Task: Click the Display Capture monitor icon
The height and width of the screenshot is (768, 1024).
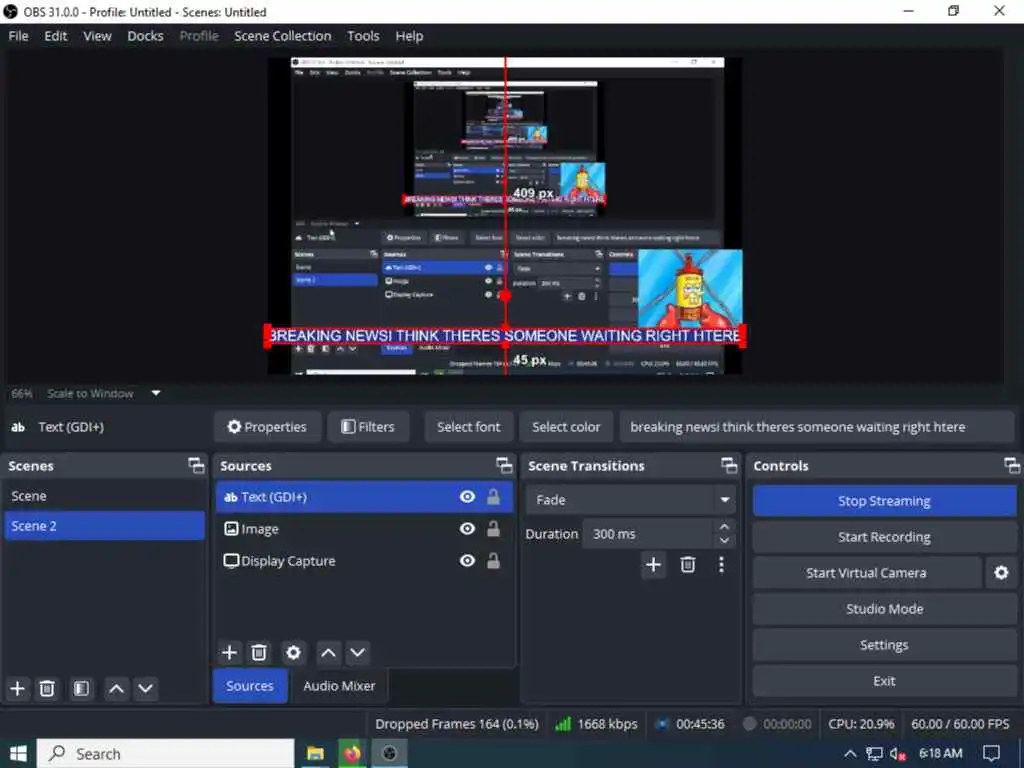Action: click(231, 560)
